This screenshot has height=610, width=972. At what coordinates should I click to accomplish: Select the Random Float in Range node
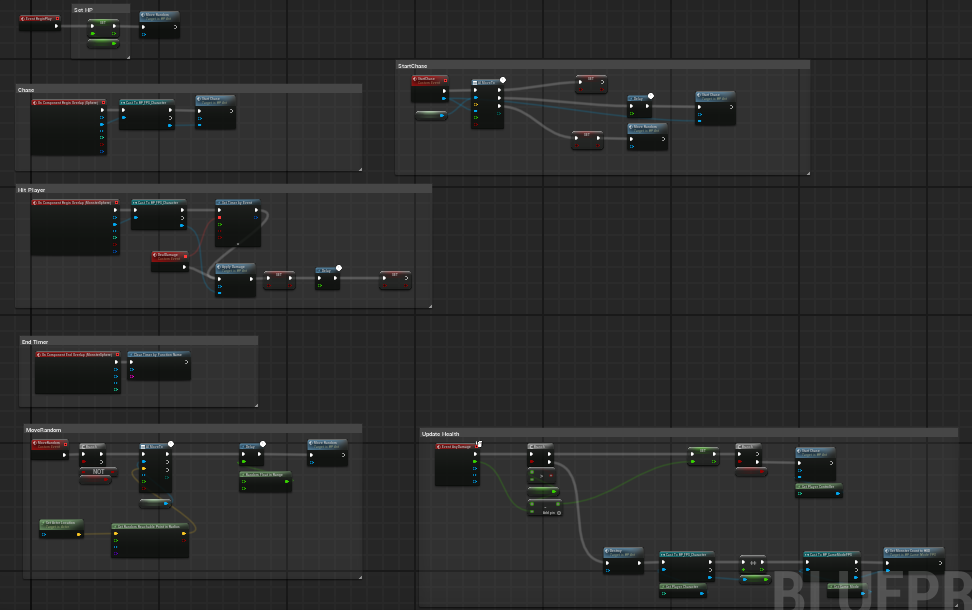click(265, 482)
